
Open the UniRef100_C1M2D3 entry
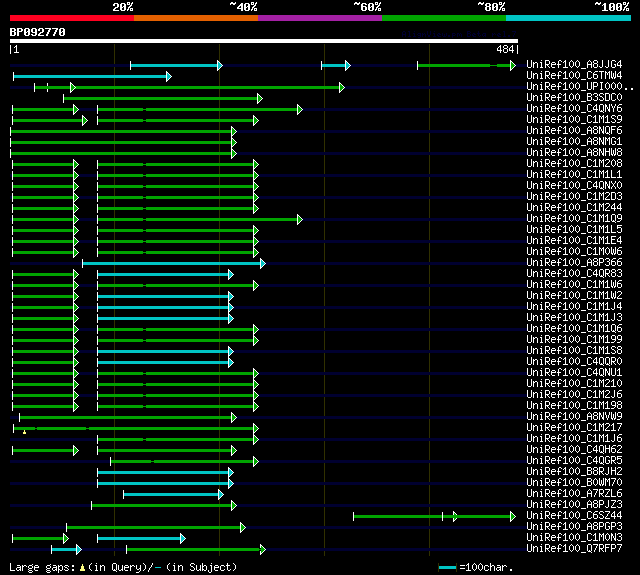coord(574,197)
